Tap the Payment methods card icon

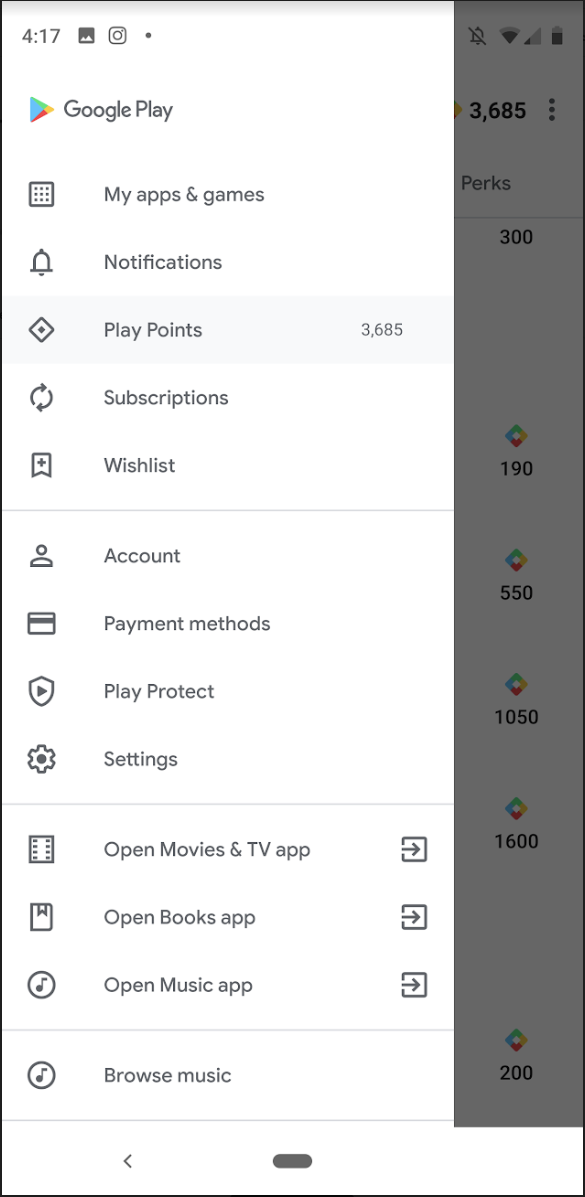[41, 623]
